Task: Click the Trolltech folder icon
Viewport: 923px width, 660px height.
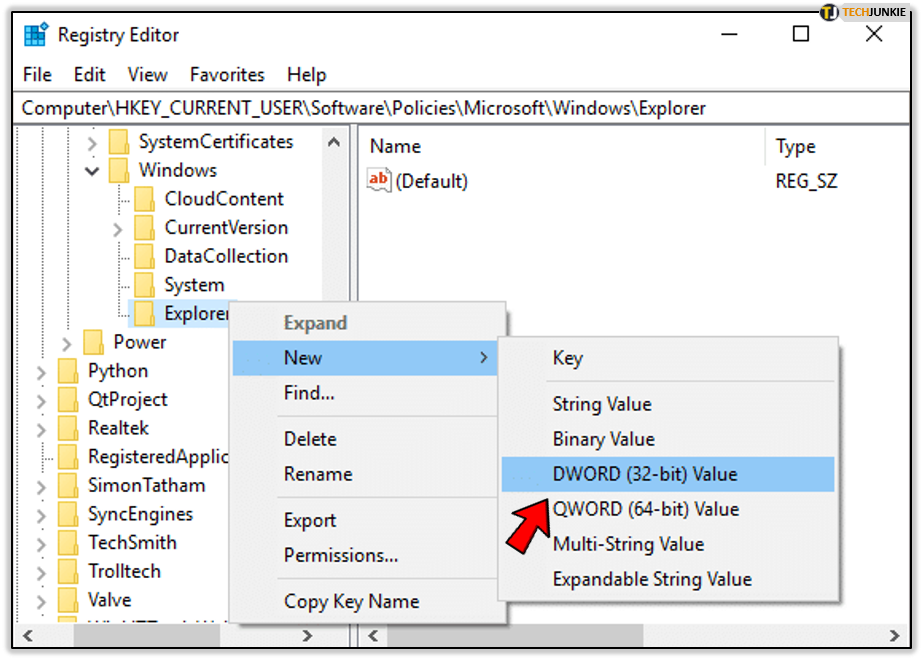Action: 68,571
